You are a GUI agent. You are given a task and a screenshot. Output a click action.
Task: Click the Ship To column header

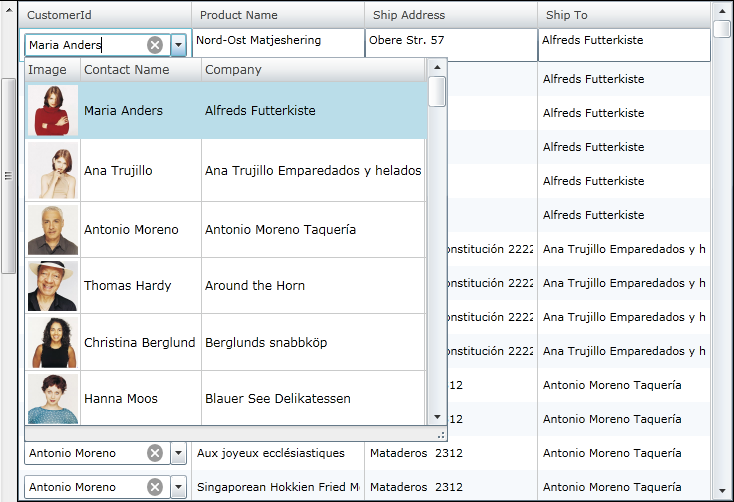point(567,15)
